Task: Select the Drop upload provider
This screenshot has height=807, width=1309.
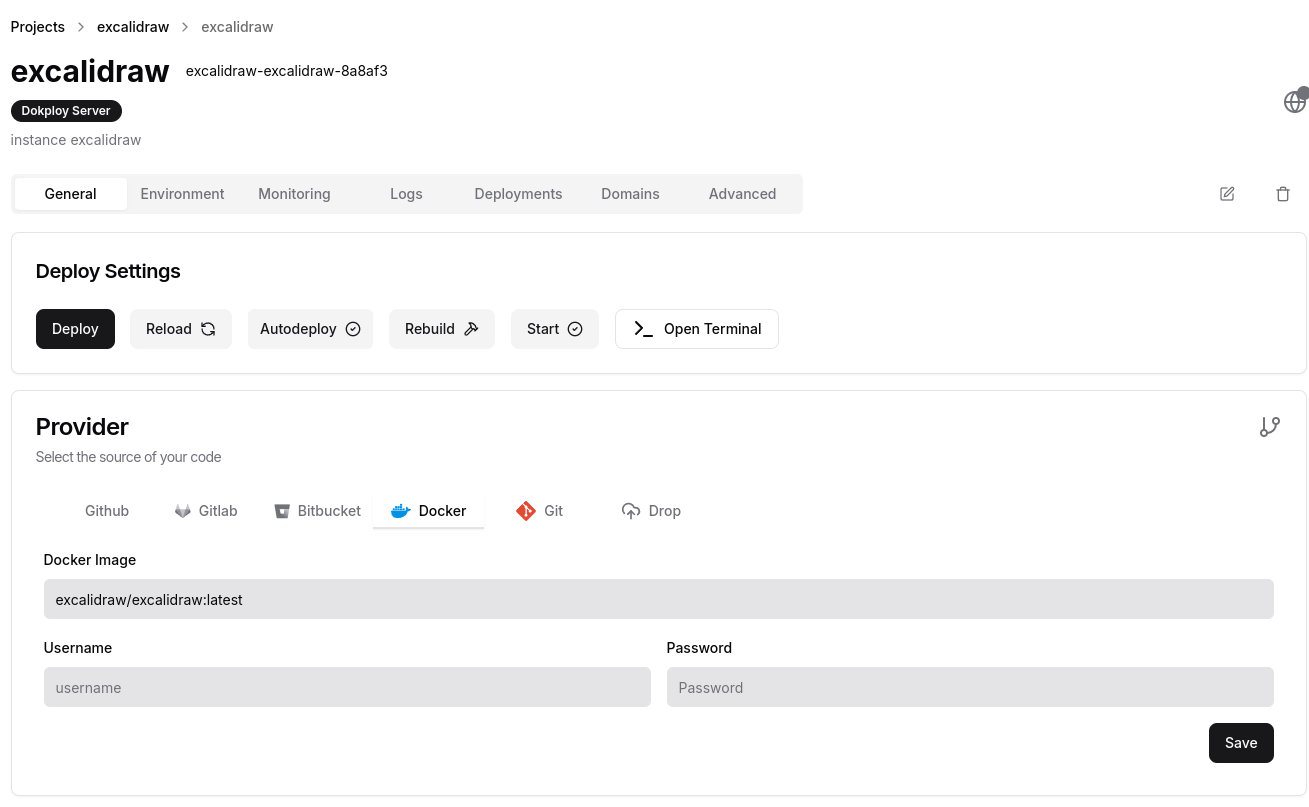Action: (x=651, y=511)
